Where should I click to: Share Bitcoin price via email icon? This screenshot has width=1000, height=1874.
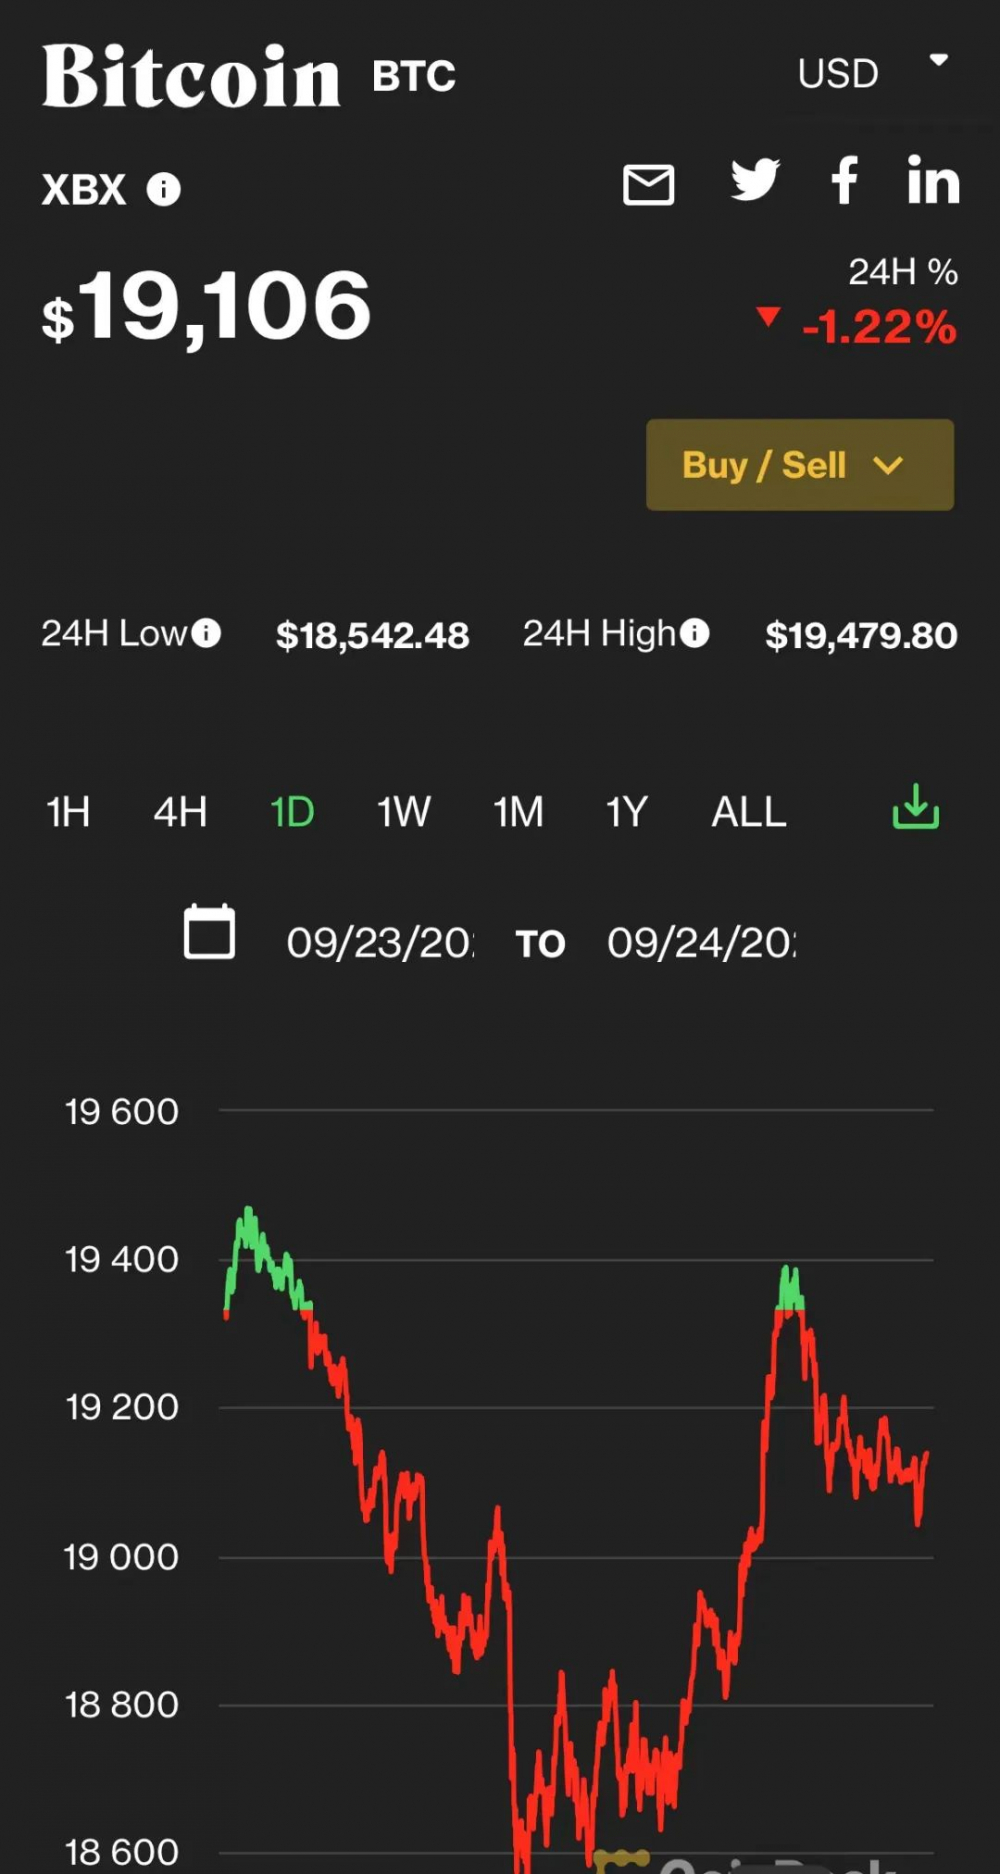[648, 185]
